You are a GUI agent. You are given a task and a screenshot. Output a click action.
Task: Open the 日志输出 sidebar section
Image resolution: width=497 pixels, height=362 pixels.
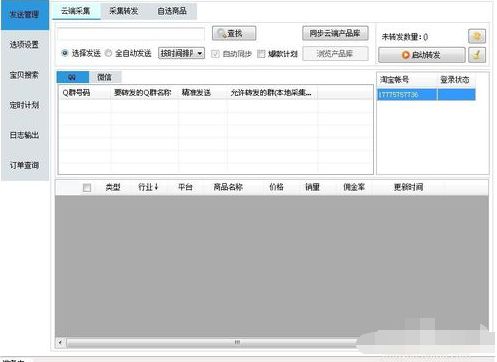pos(25,135)
